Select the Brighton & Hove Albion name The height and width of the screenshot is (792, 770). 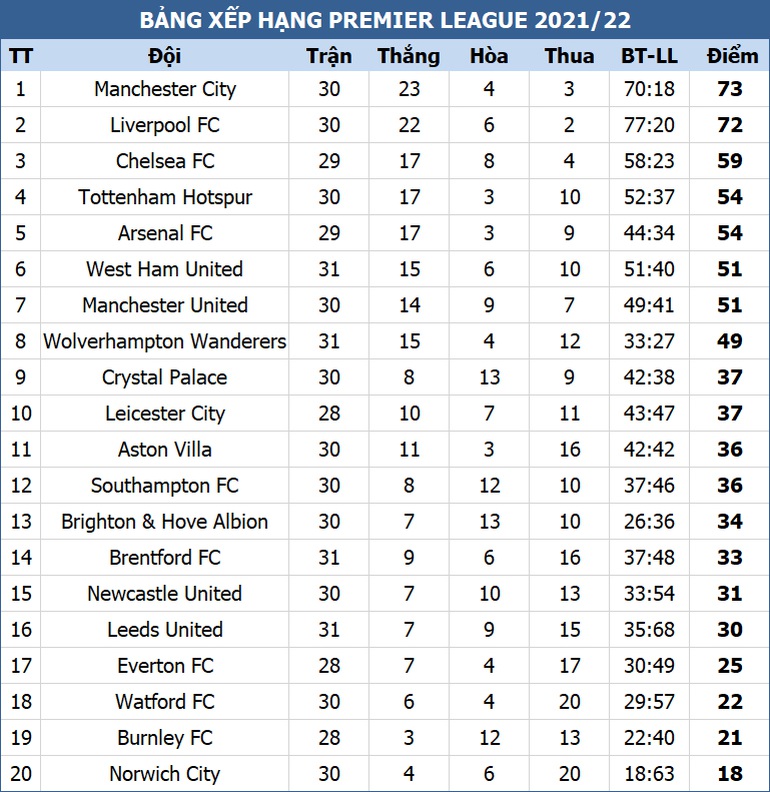(165, 521)
